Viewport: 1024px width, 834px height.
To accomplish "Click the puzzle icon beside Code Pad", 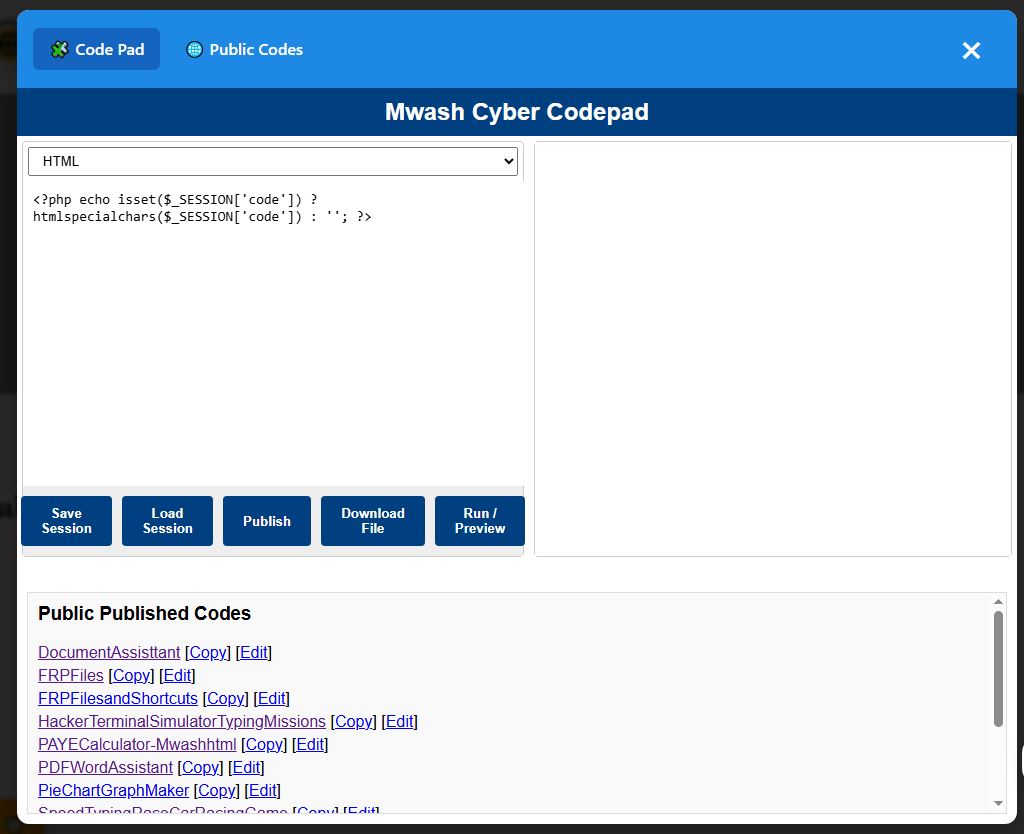I will coord(61,48).
